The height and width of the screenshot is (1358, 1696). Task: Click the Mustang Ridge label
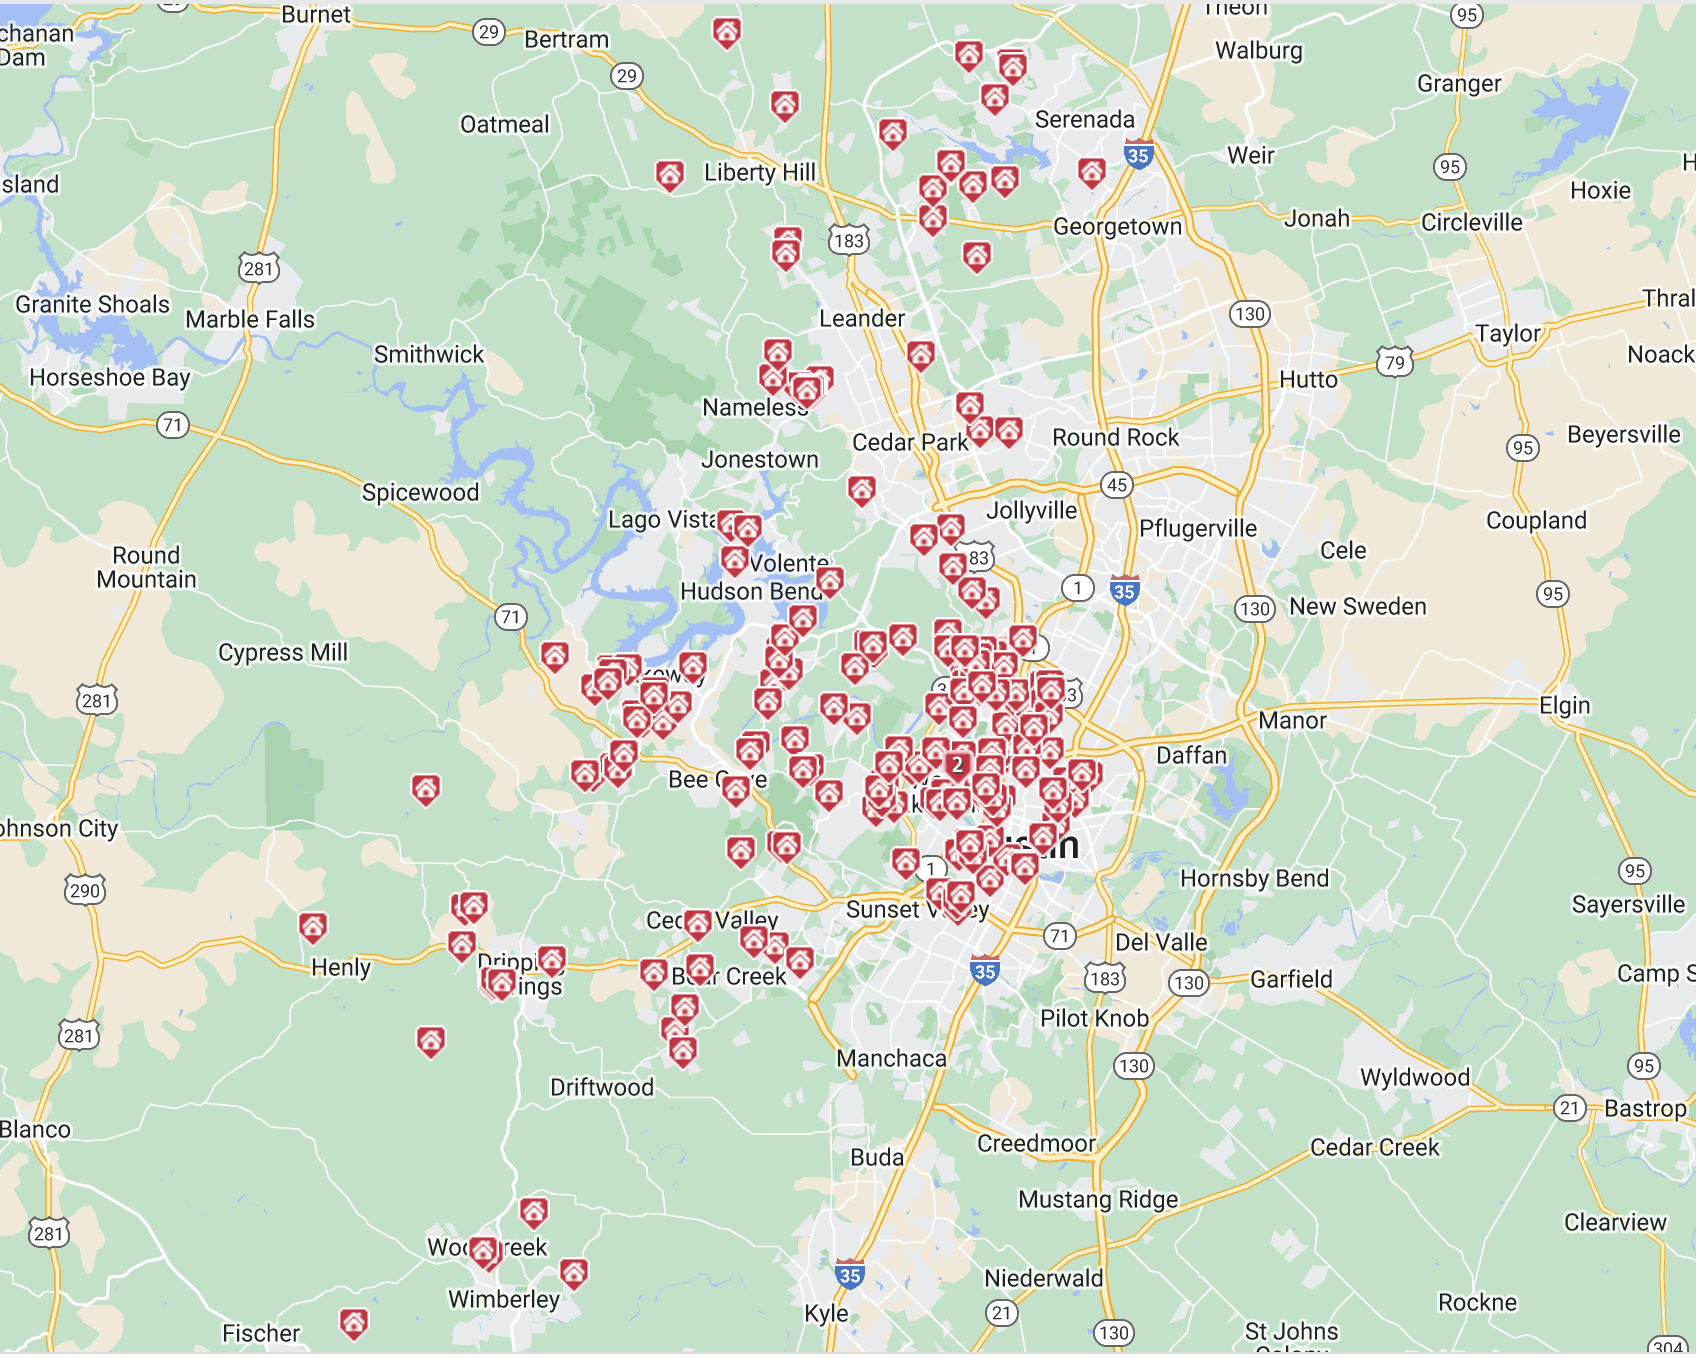(1098, 1200)
